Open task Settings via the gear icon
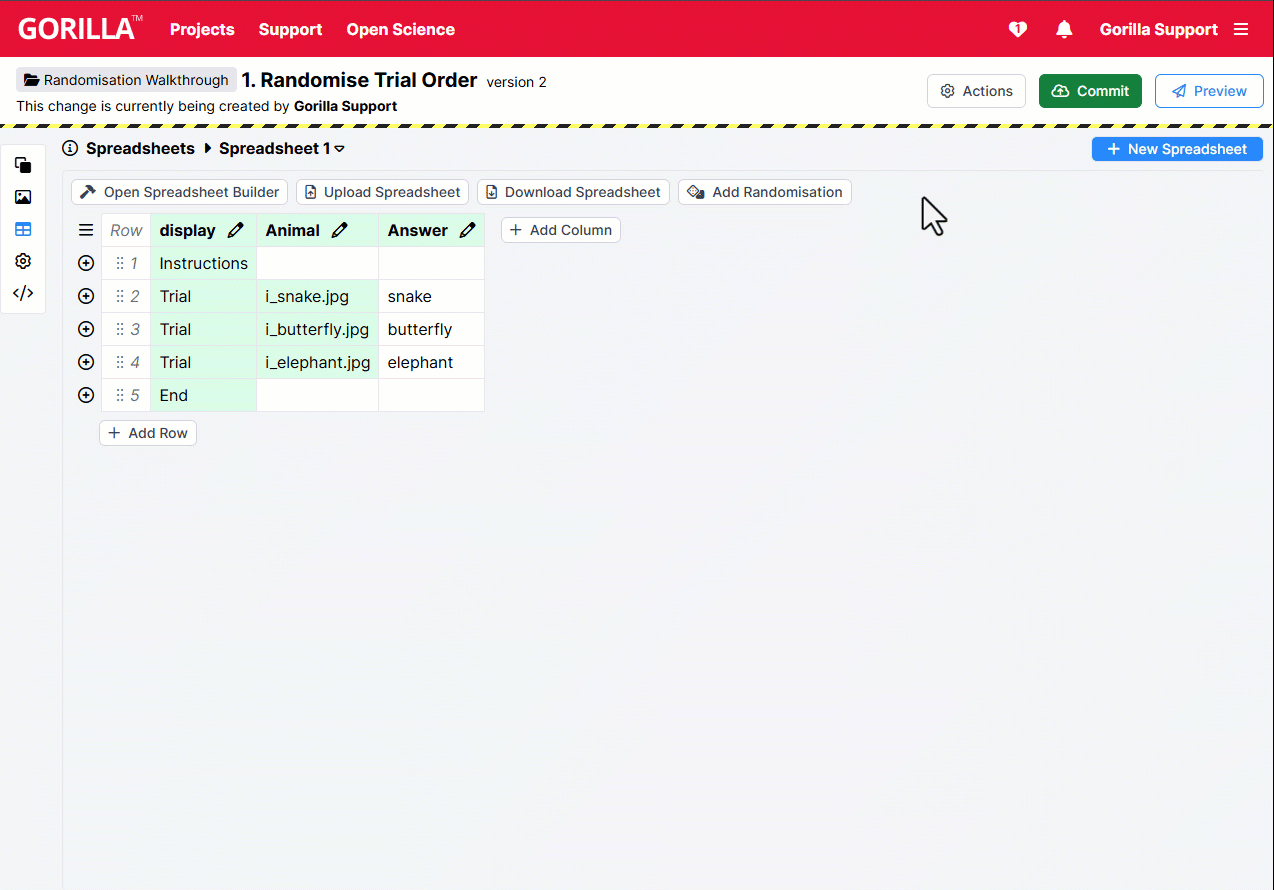This screenshot has width=1274, height=890. click(x=23, y=261)
